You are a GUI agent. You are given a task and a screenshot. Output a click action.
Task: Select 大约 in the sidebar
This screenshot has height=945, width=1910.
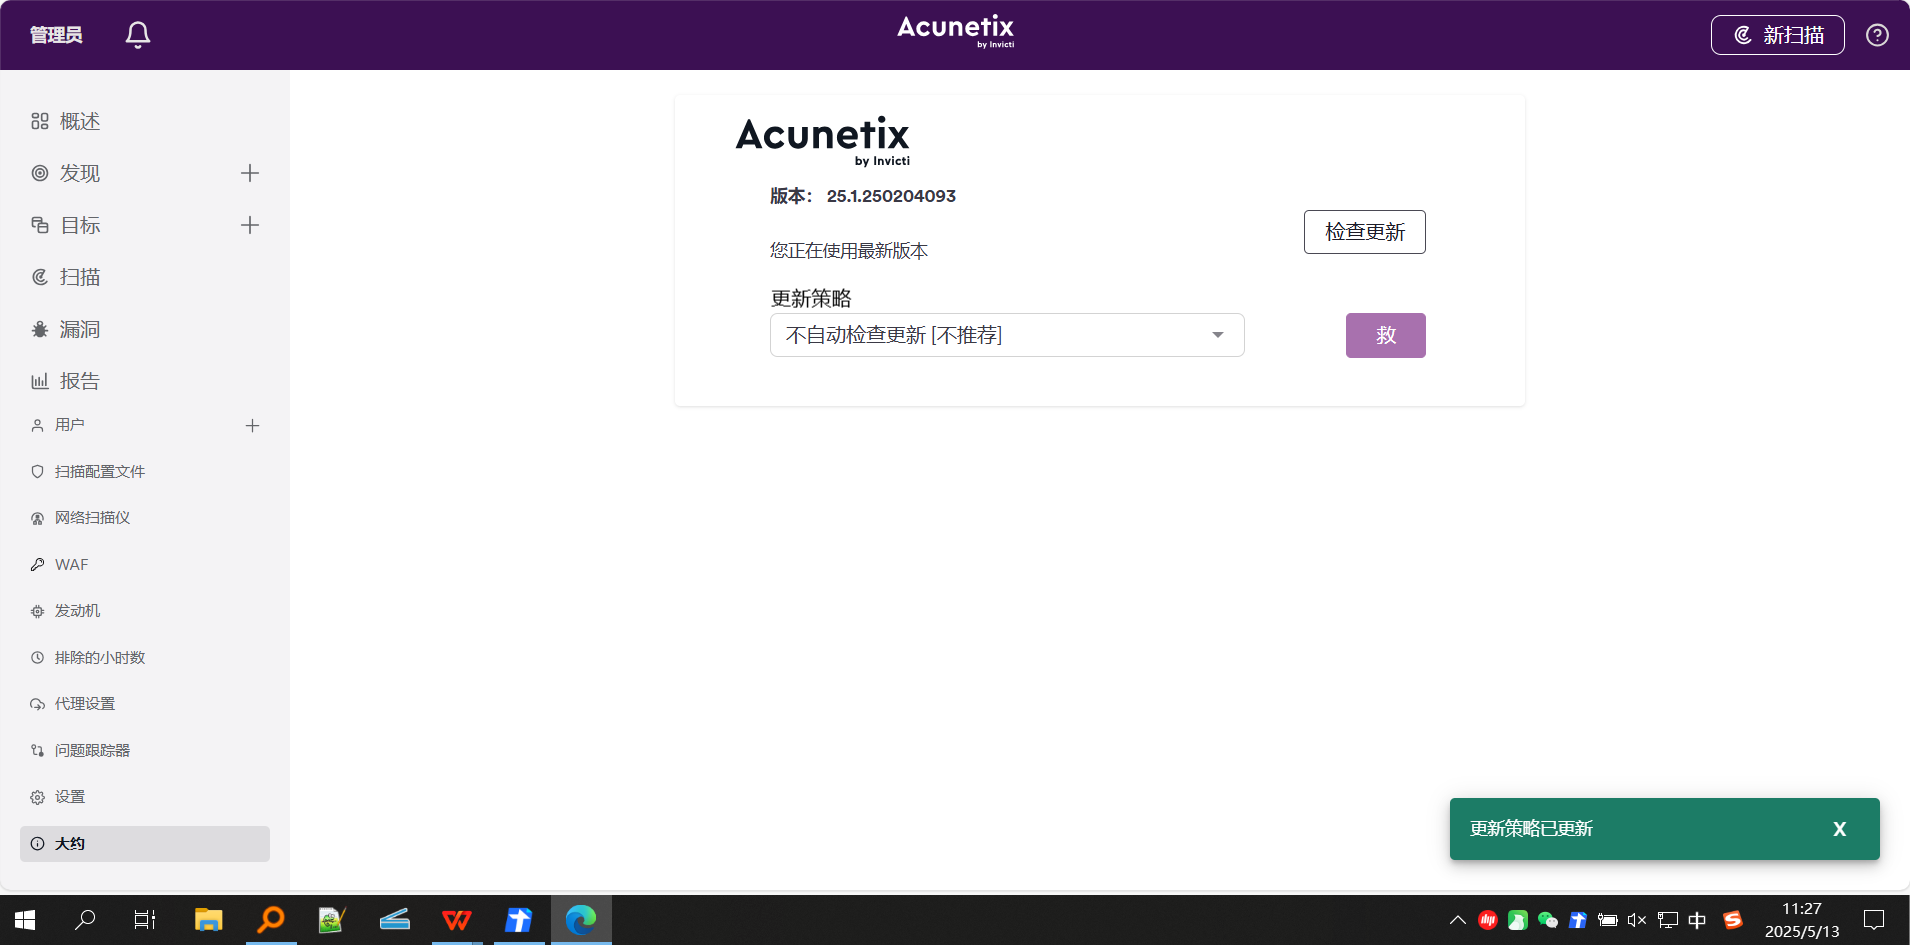click(x=145, y=844)
